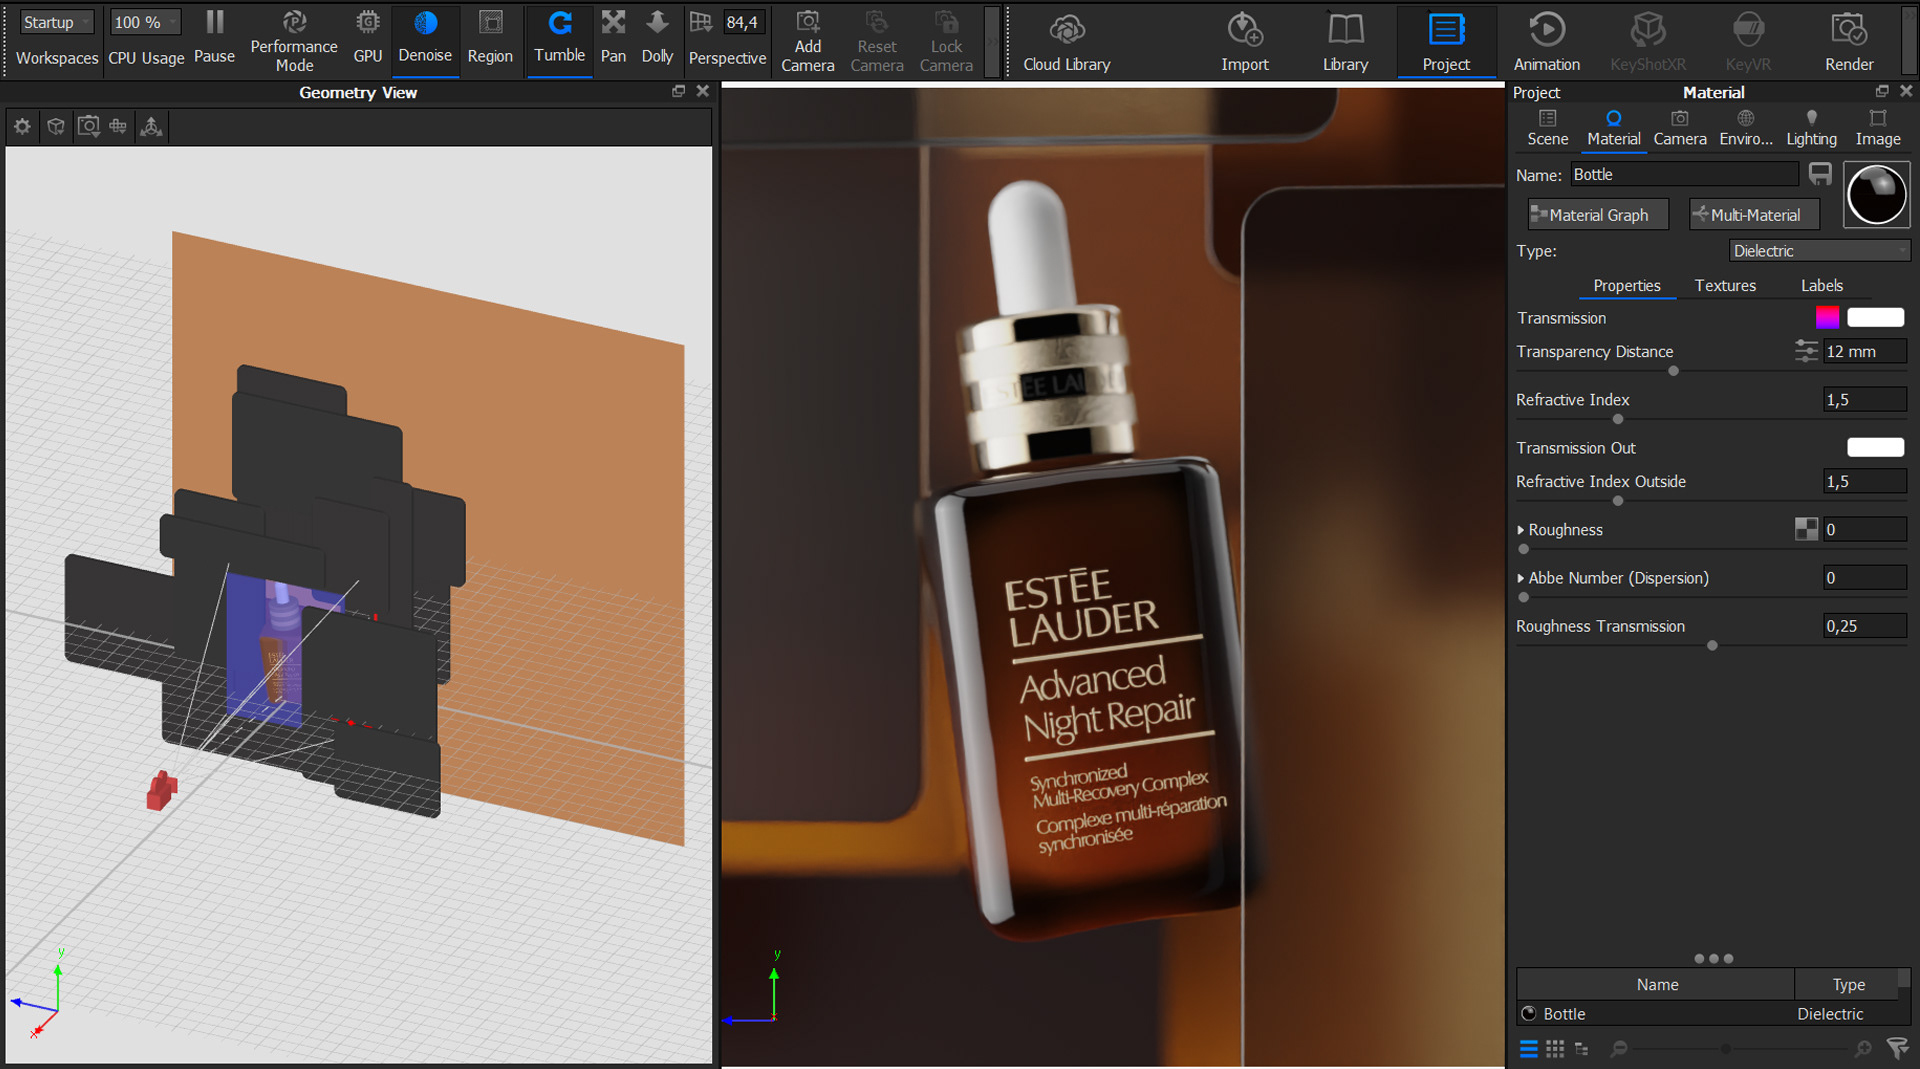Click the Refractive Index value field
Screen dimensions: 1920x1069
coord(1864,400)
